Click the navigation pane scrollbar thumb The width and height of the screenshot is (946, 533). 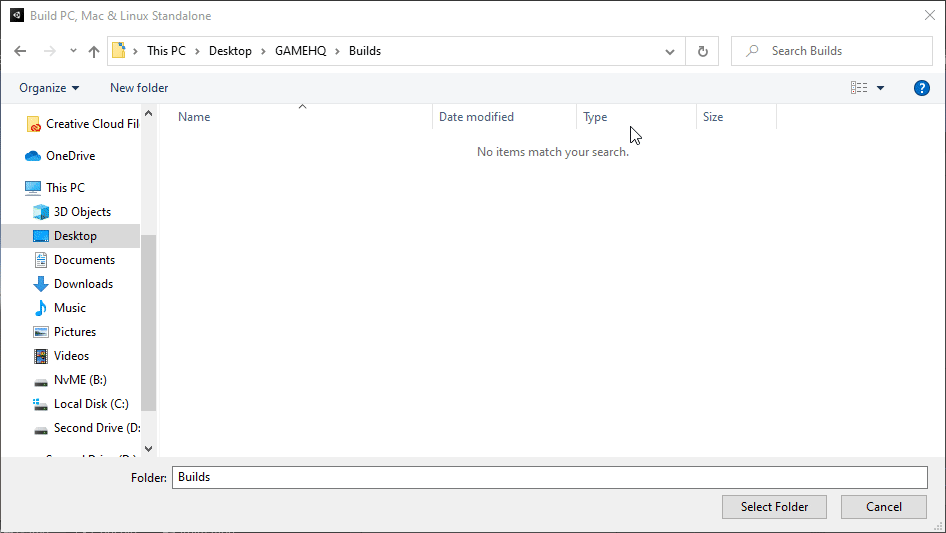coord(148,323)
